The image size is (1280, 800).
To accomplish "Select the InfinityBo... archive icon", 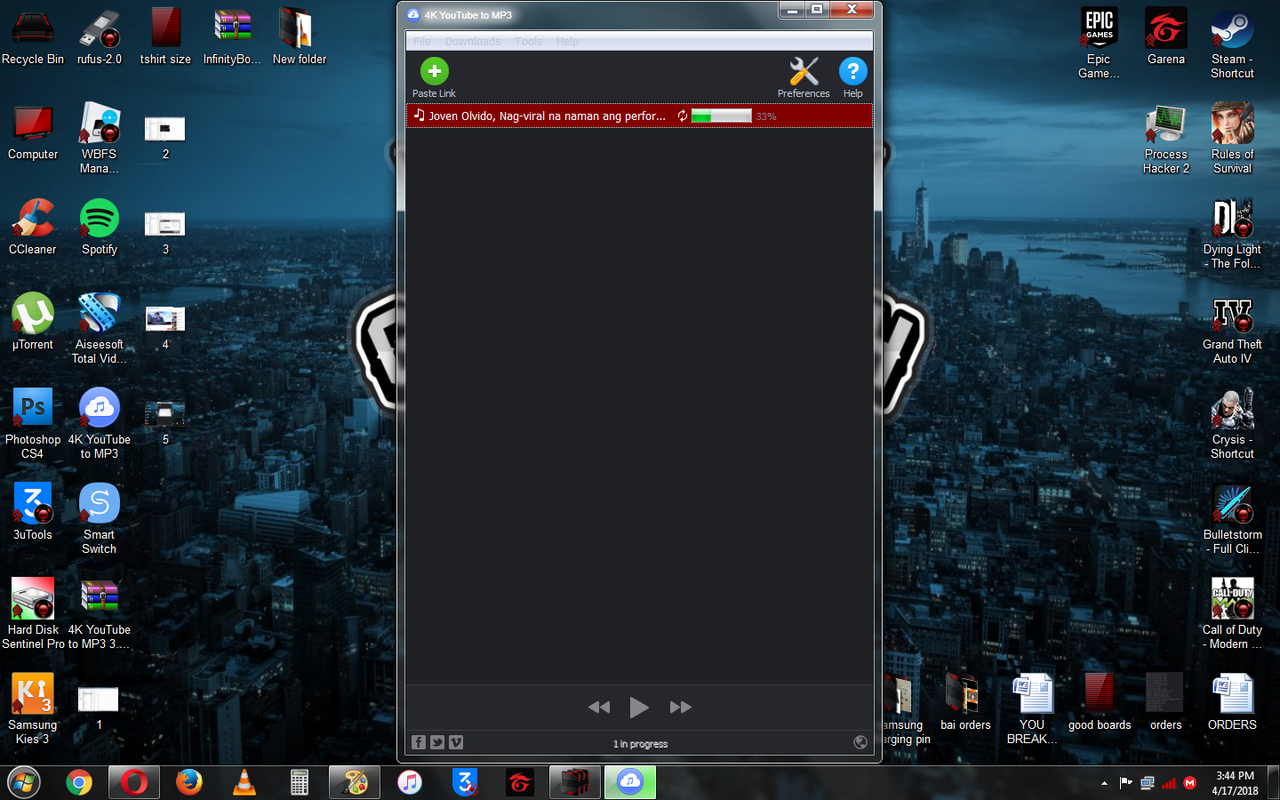I will (232, 36).
